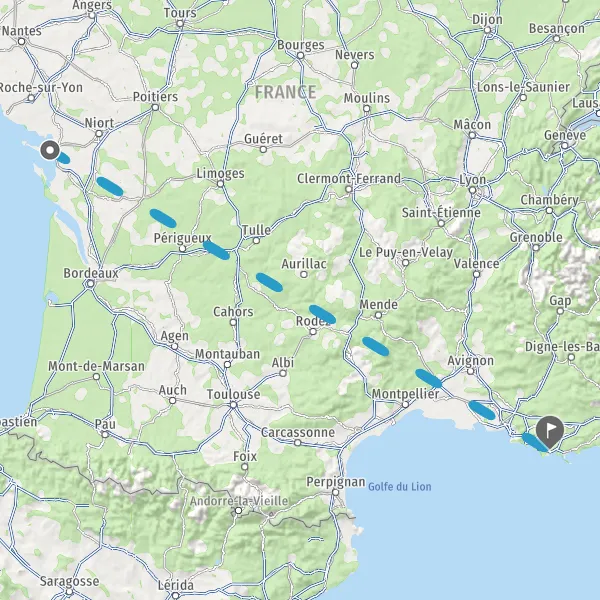Click the FRANCE country label
600x600 pixels.
point(285,92)
